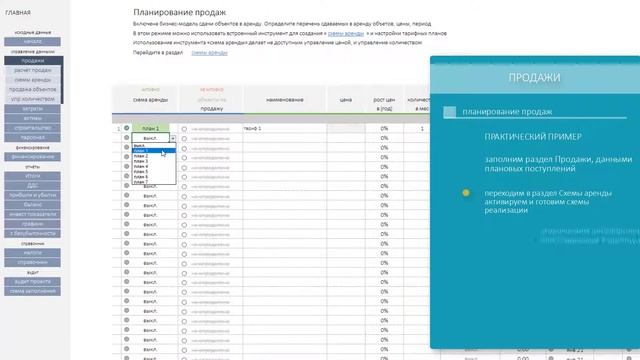Image resolution: width=640 pixels, height=360 pixels.
Task: Select the продажи sidebar item
Action: 33,61
